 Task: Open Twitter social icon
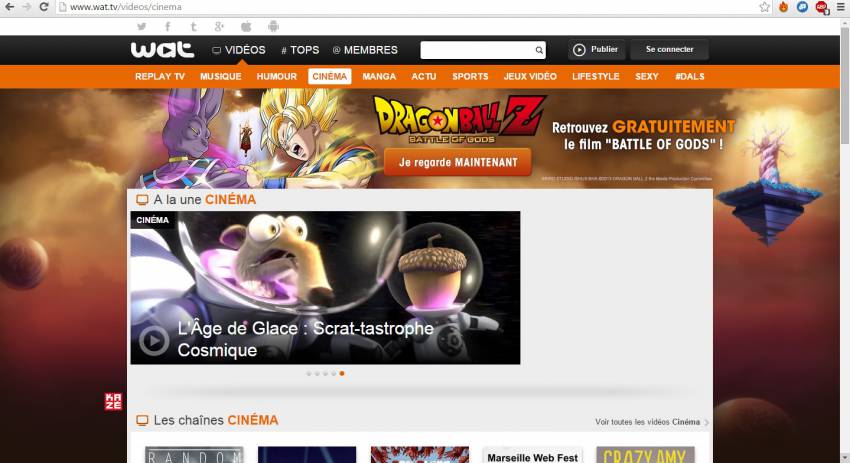pos(141,26)
